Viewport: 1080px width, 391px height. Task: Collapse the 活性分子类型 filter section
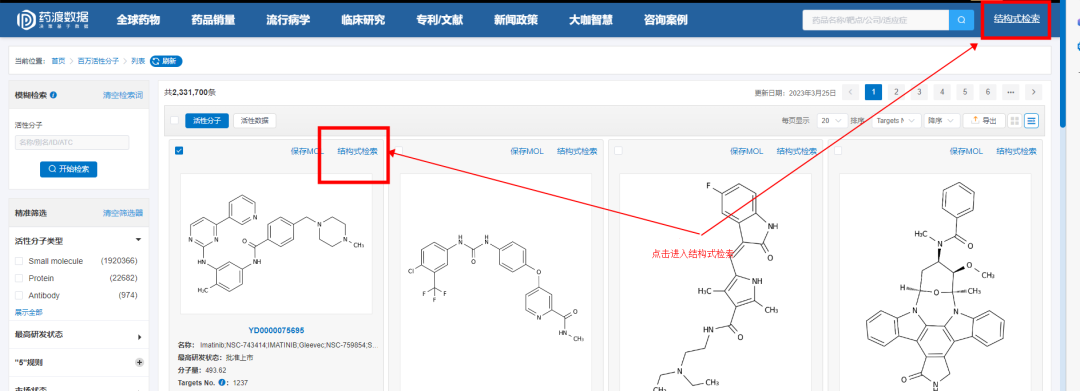138,240
